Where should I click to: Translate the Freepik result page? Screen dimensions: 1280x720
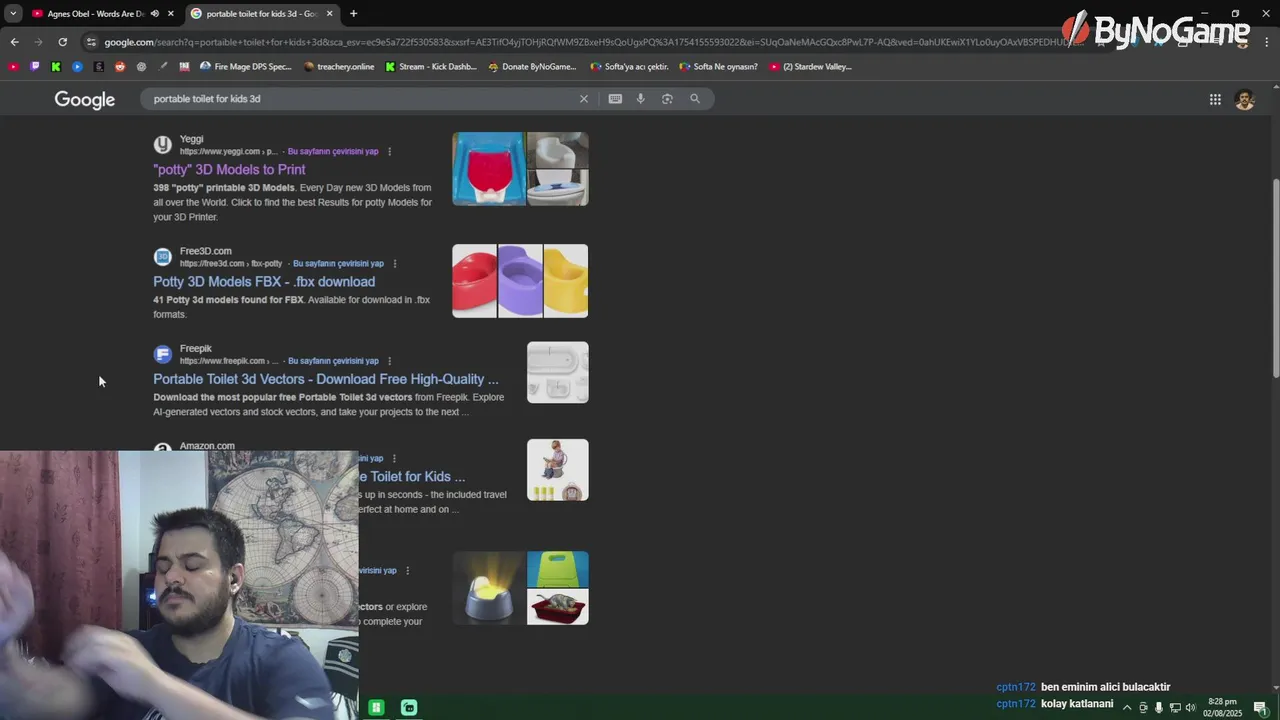333,361
